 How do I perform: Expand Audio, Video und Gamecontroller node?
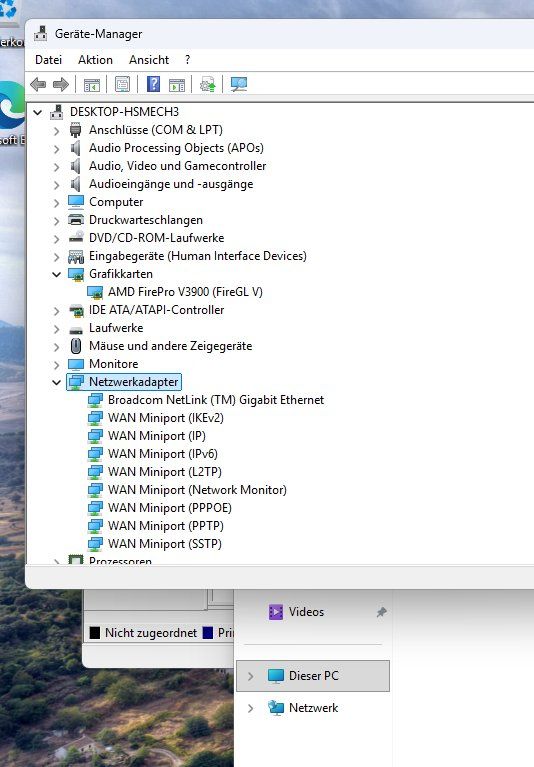[x=56, y=167]
